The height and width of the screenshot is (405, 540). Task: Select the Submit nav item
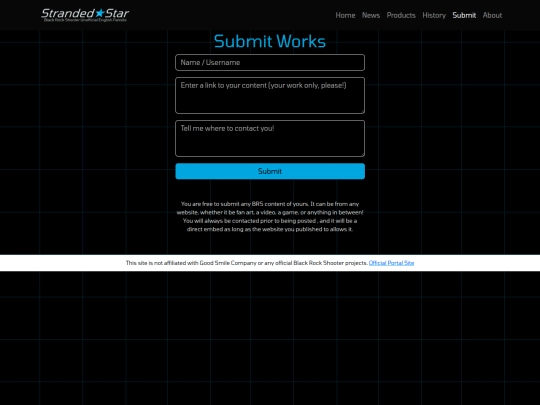[464, 15]
